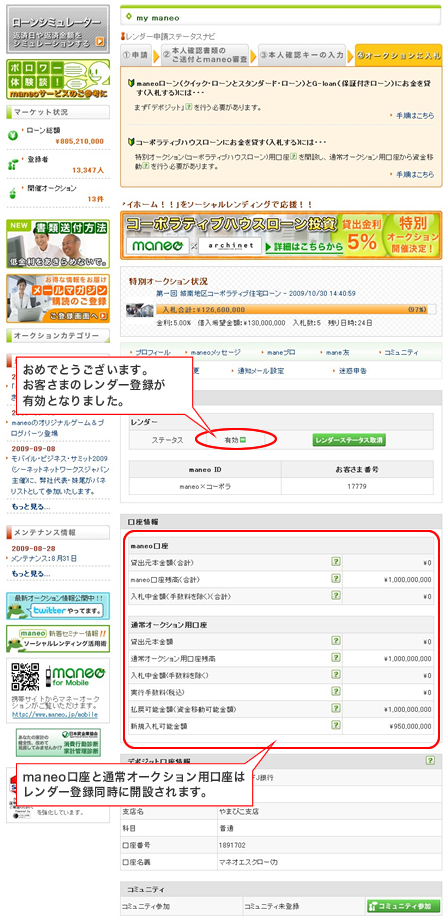Click コーポラティブハウスローン投資 banner
The height and width of the screenshot is (921, 448).
pyautogui.click(x=281, y=235)
